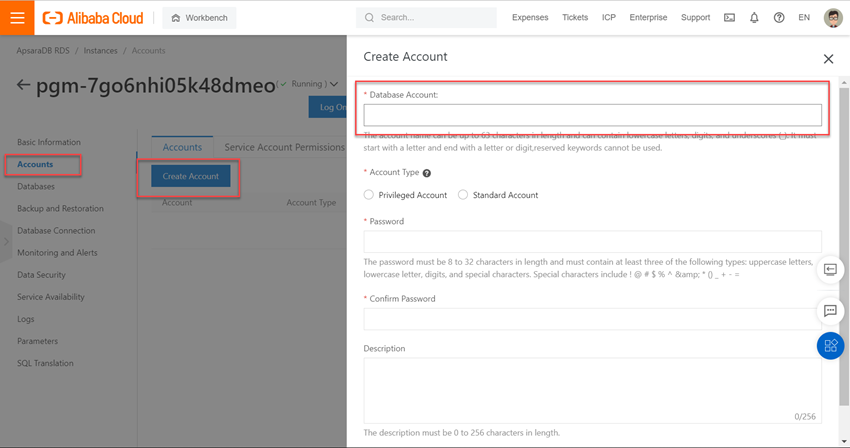Open Backup and Restoration page
The width and height of the screenshot is (850, 448).
(x=60, y=209)
